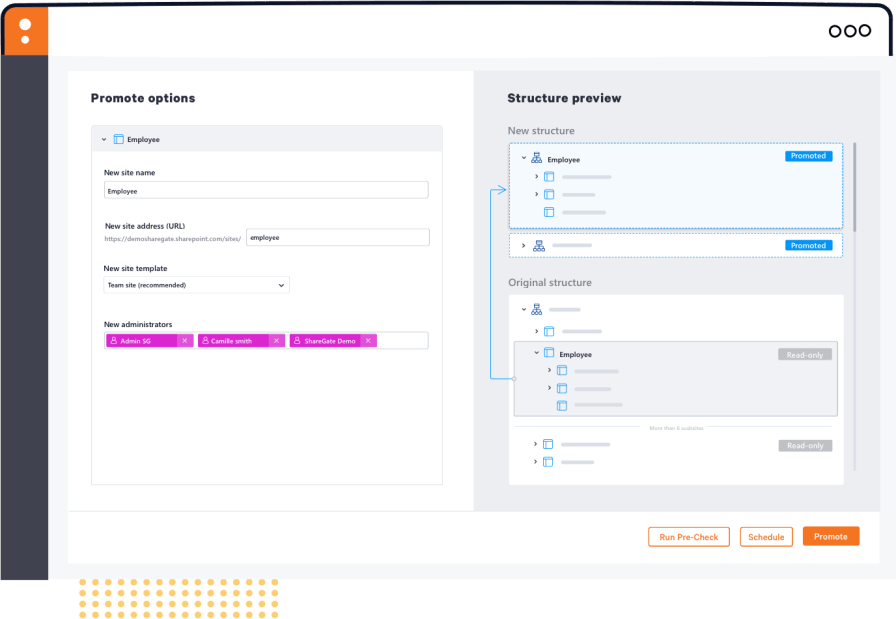Viewport: 896px width, 619px height.
Task: Open the New site template dropdown
Action: (x=196, y=285)
